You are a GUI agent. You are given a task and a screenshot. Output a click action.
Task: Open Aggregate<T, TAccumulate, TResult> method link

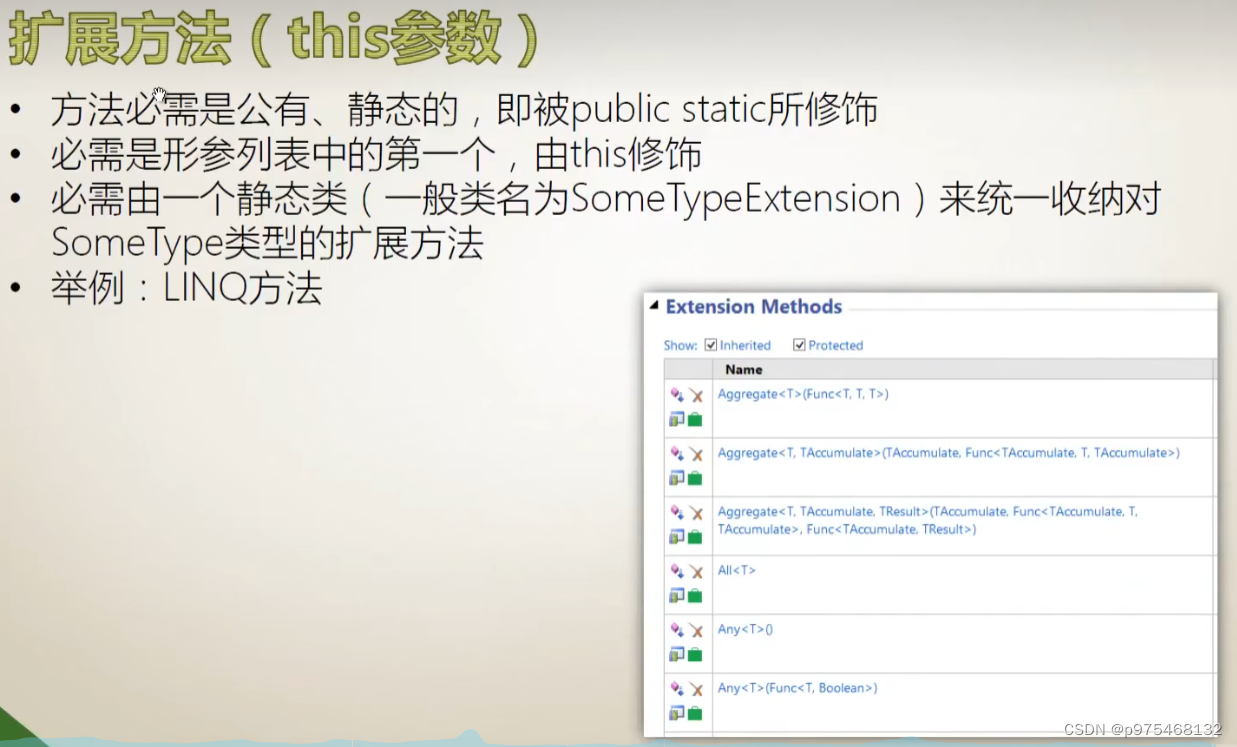[928, 520]
